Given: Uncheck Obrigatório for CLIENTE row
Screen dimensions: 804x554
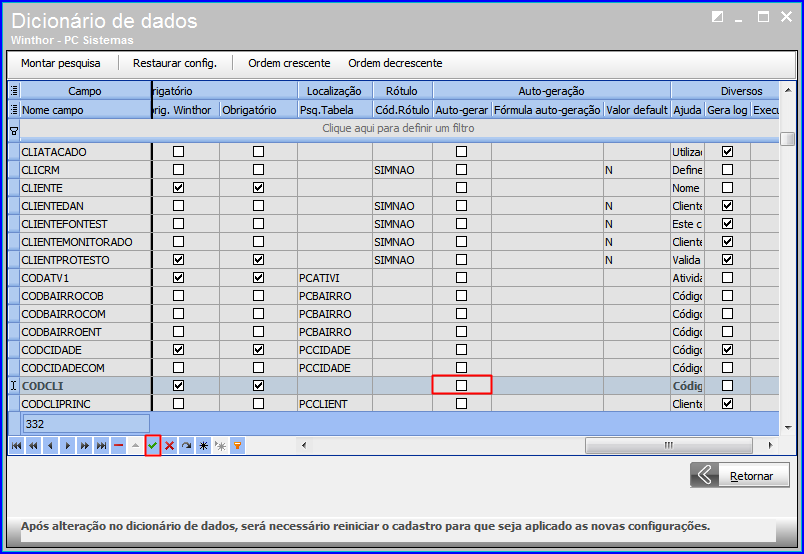Looking at the screenshot, I should click(258, 188).
